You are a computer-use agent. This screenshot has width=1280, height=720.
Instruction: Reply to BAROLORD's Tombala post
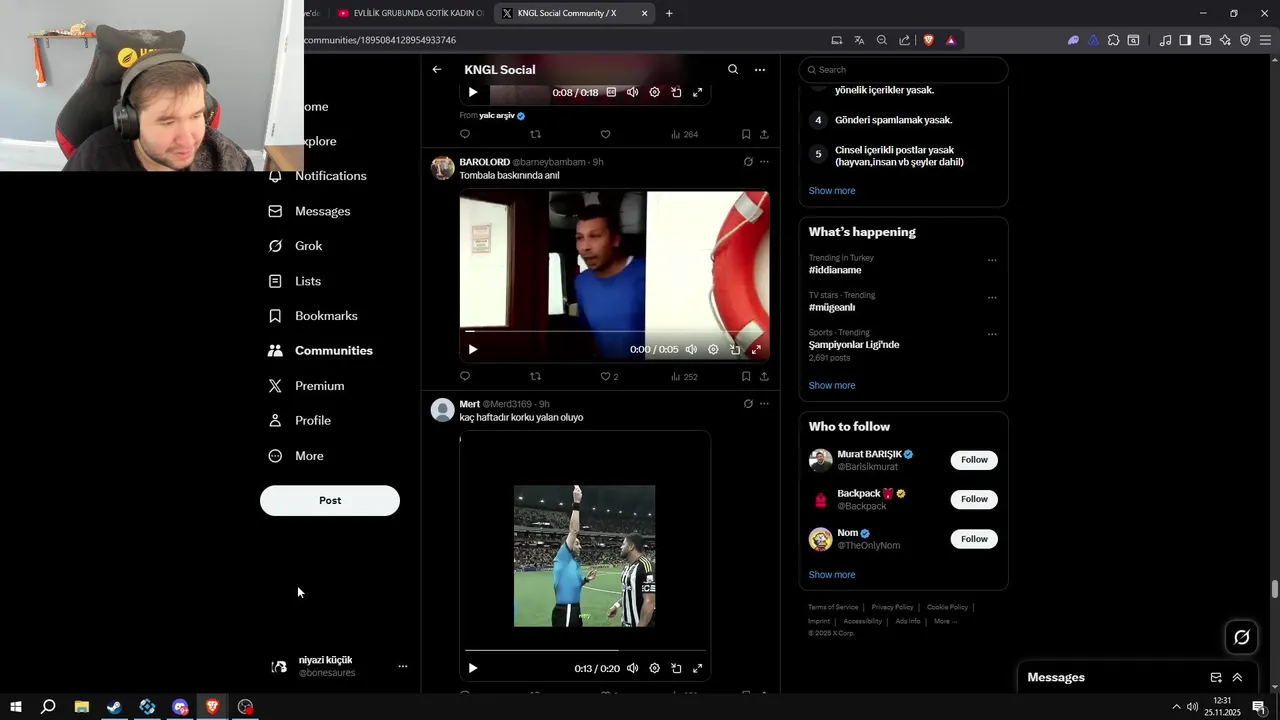coord(465,376)
